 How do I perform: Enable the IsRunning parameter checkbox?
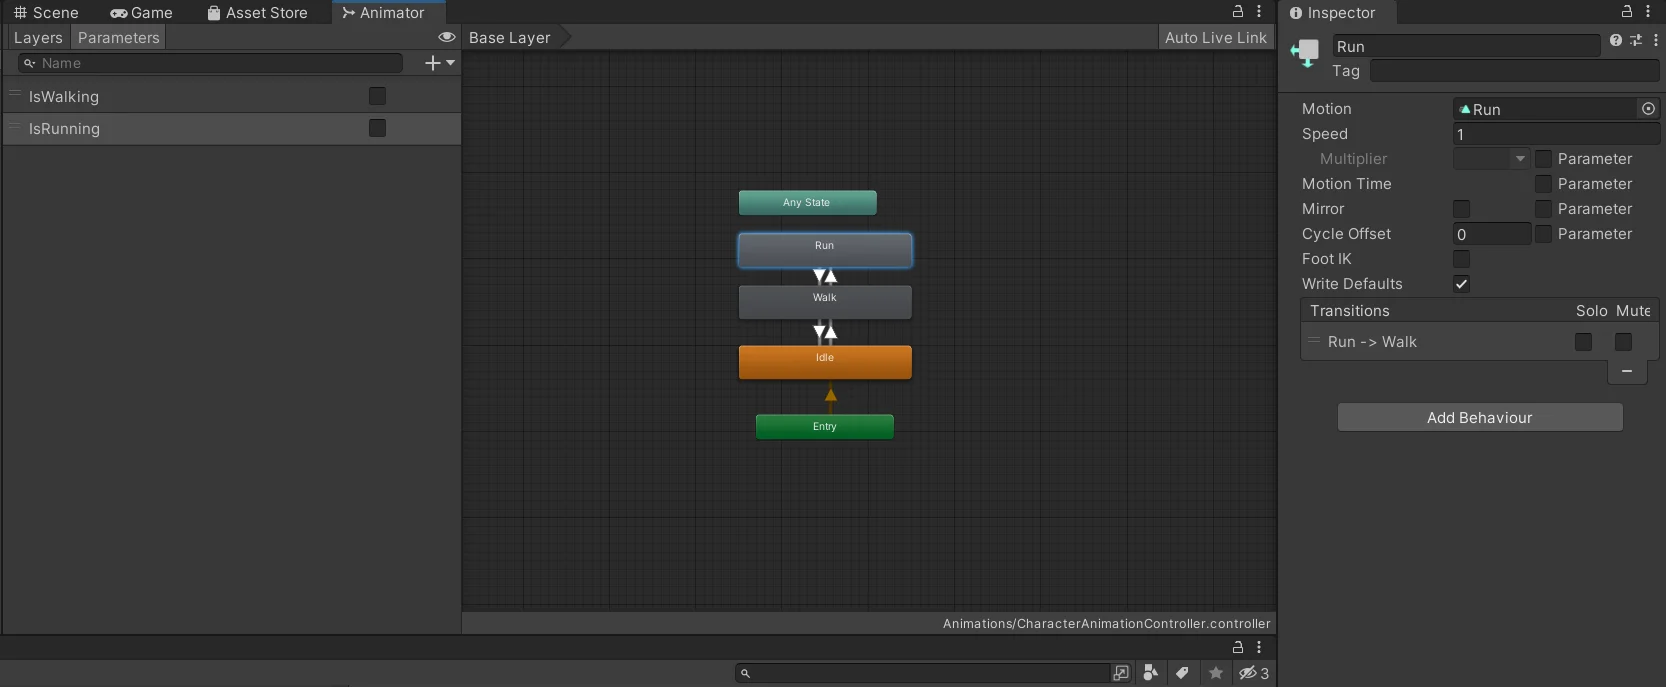pos(377,128)
